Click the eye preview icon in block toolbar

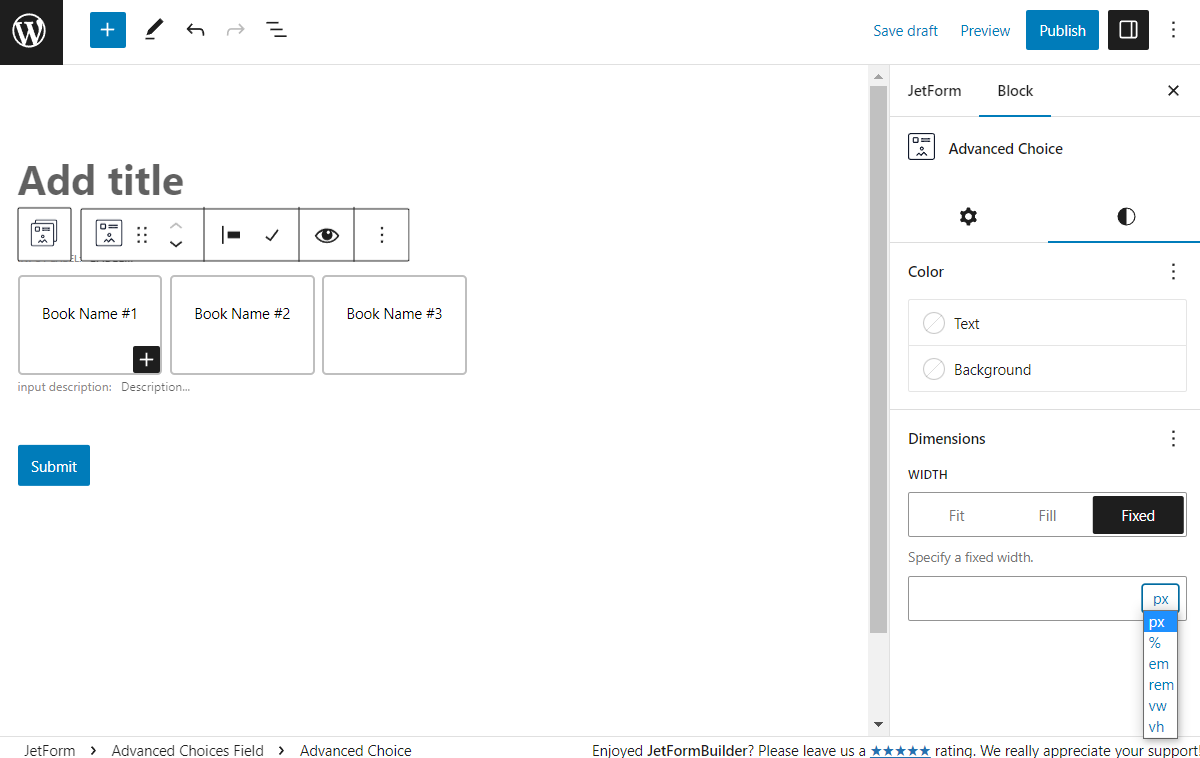tap(327, 234)
